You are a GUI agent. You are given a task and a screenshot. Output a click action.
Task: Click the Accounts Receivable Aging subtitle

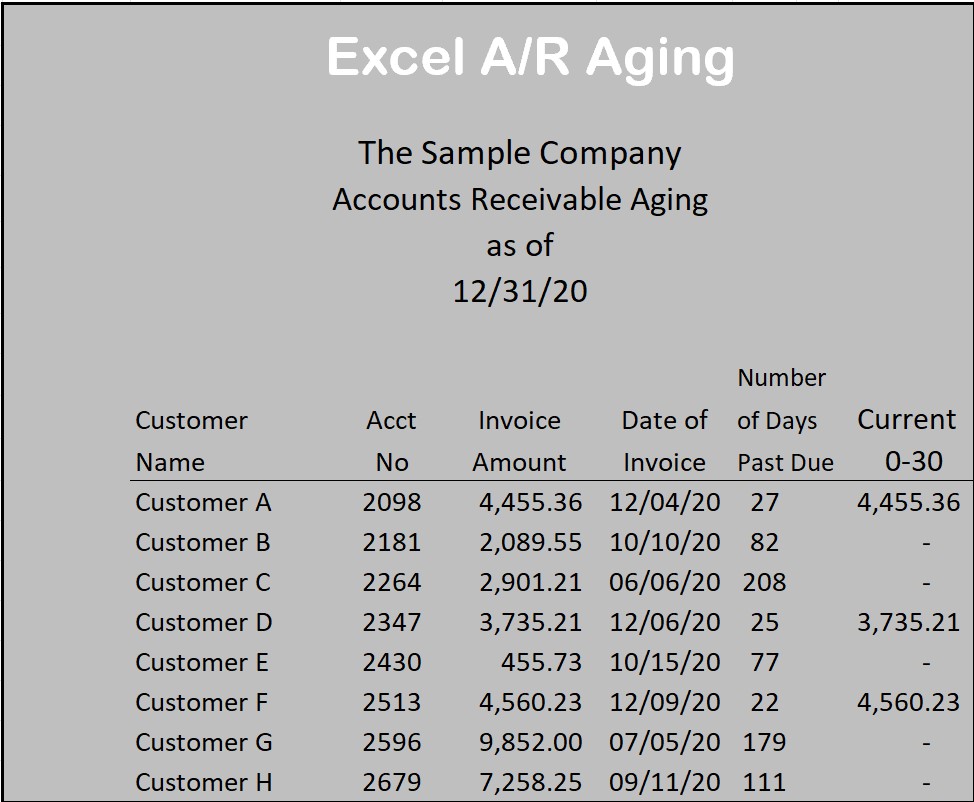[520, 199]
